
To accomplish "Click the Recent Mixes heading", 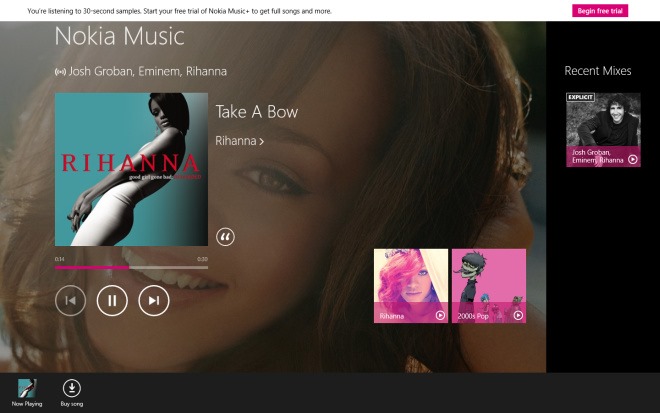I will pos(598,71).
